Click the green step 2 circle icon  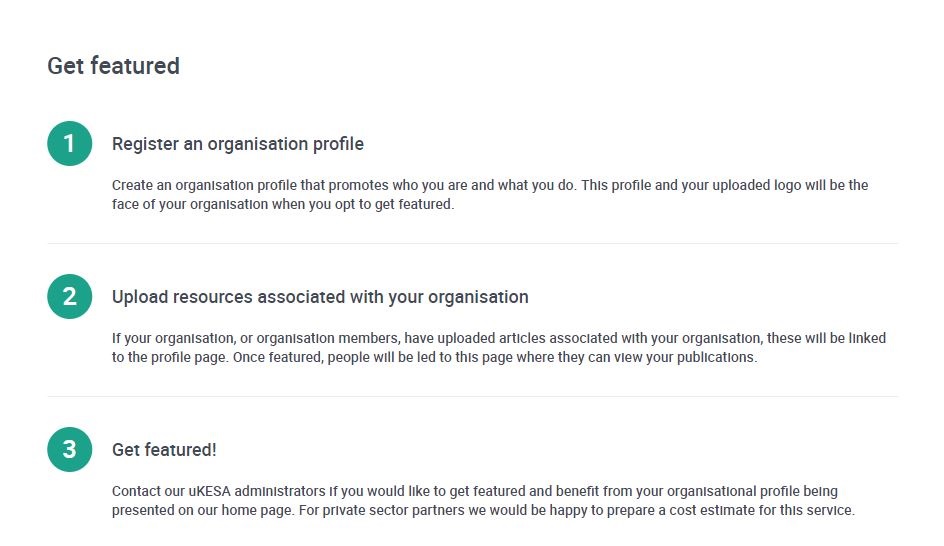click(70, 296)
